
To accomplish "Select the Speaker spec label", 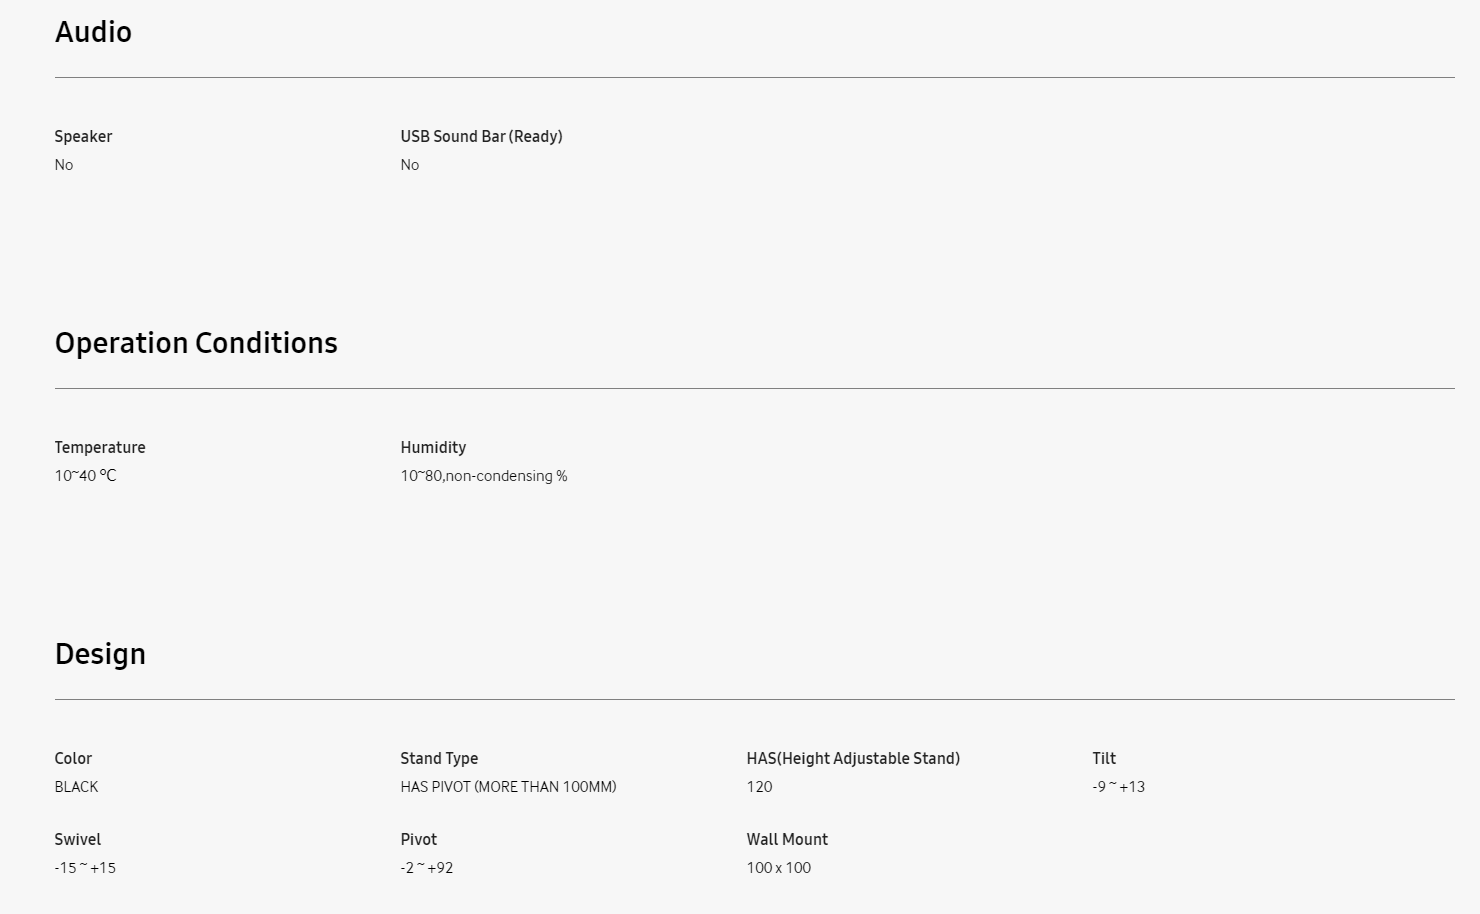I will pyautogui.click(x=83, y=137).
